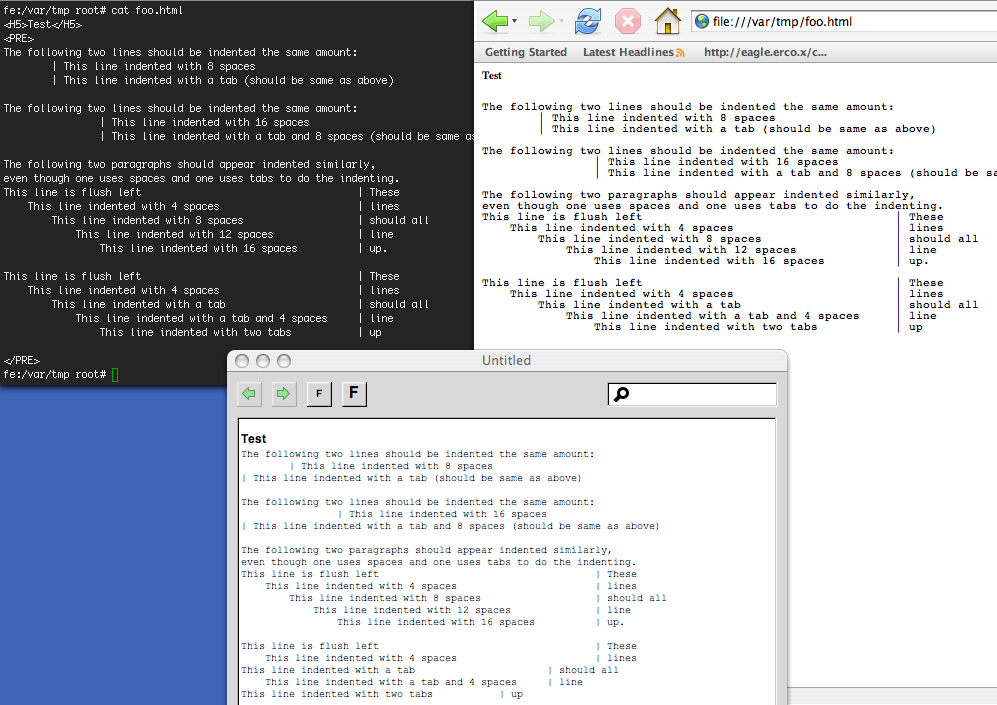Open the forward button history dropdown arrow
Image resolution: width=997 pixels, height=705 pixels.
[561, 21]
